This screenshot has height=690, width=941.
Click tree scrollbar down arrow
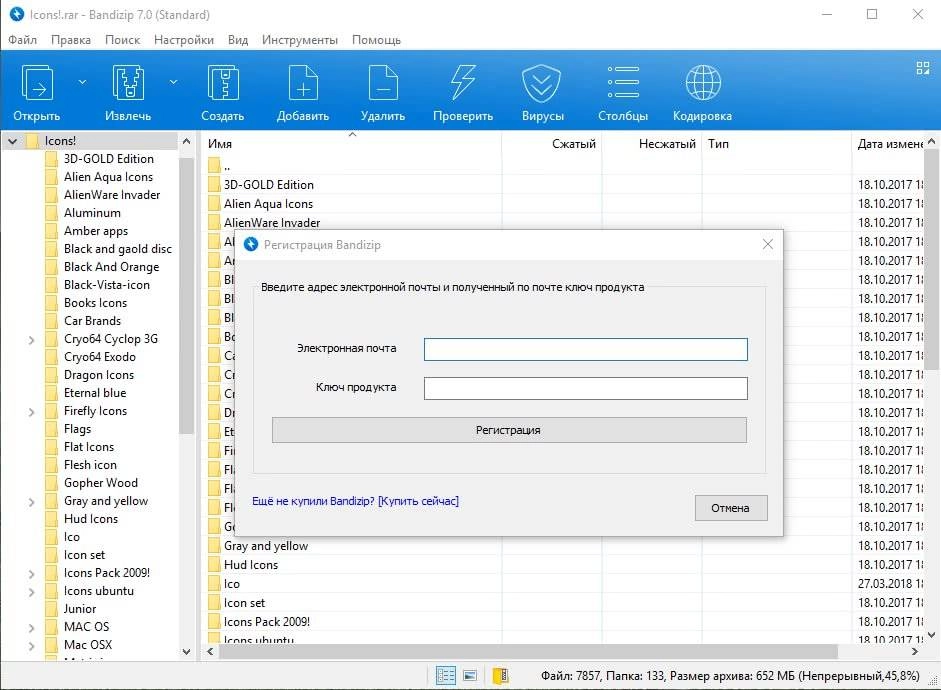[x=187, y=652]
